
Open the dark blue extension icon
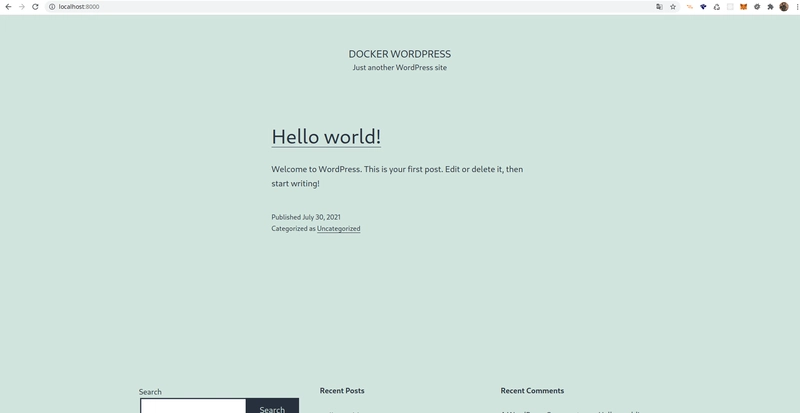click(x=703, y=7)
